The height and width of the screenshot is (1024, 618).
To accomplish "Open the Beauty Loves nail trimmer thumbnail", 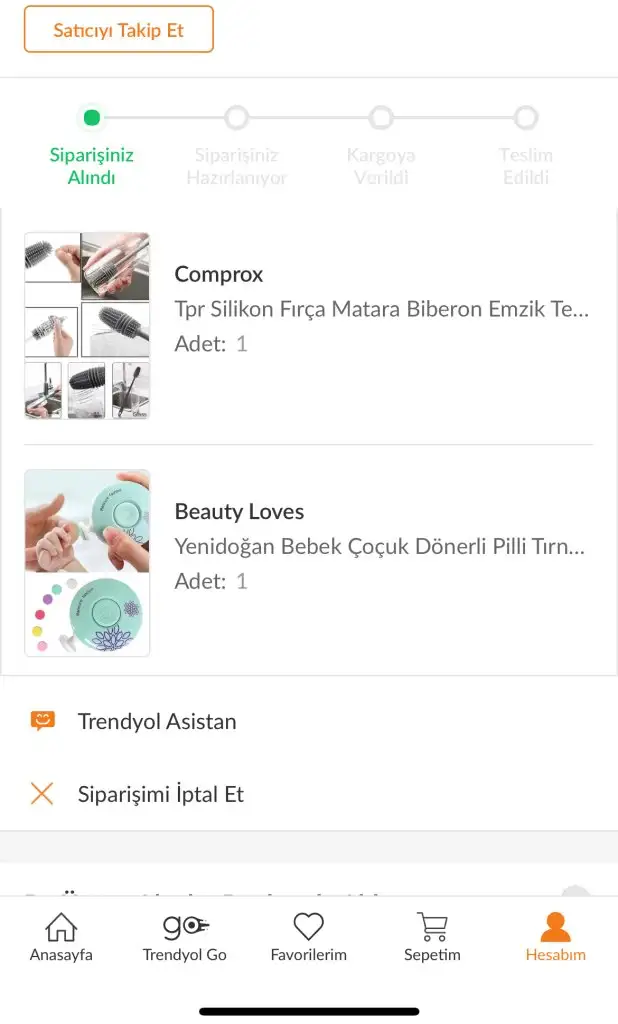I will pos(87,563).
